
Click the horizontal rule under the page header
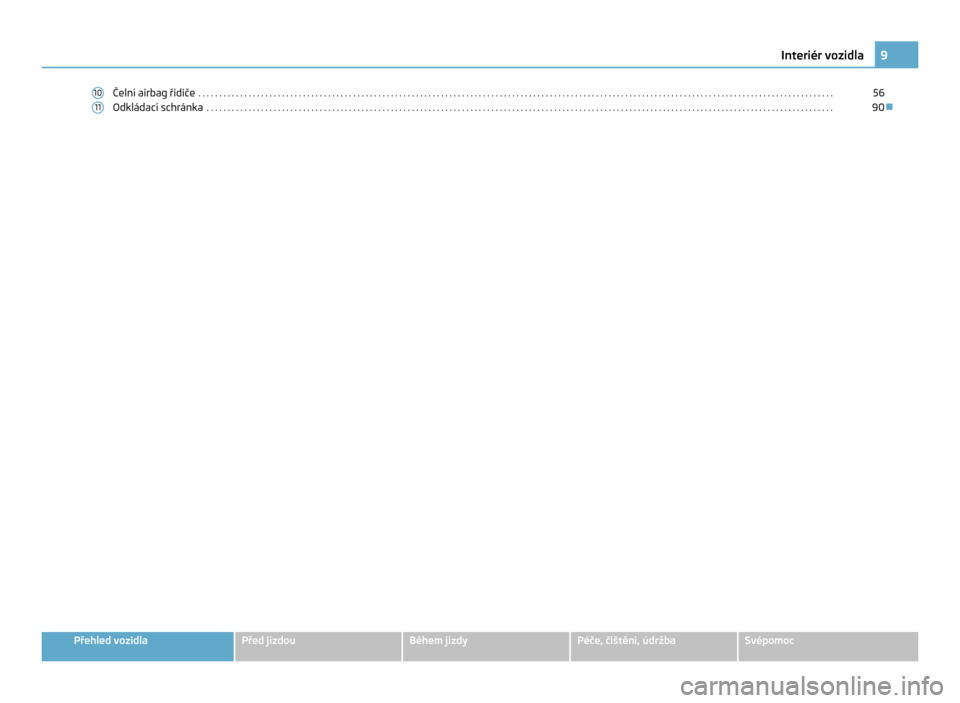[450, 68]
